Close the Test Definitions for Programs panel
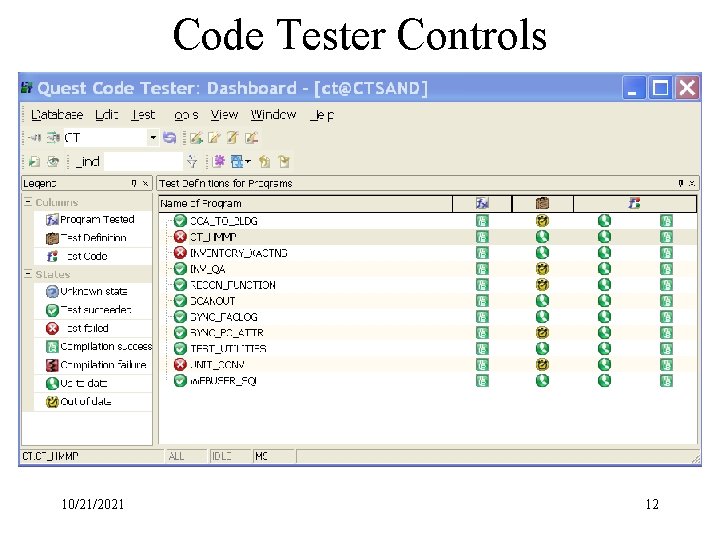The width and height of the screenshot is (720, 540). point(692,183)
